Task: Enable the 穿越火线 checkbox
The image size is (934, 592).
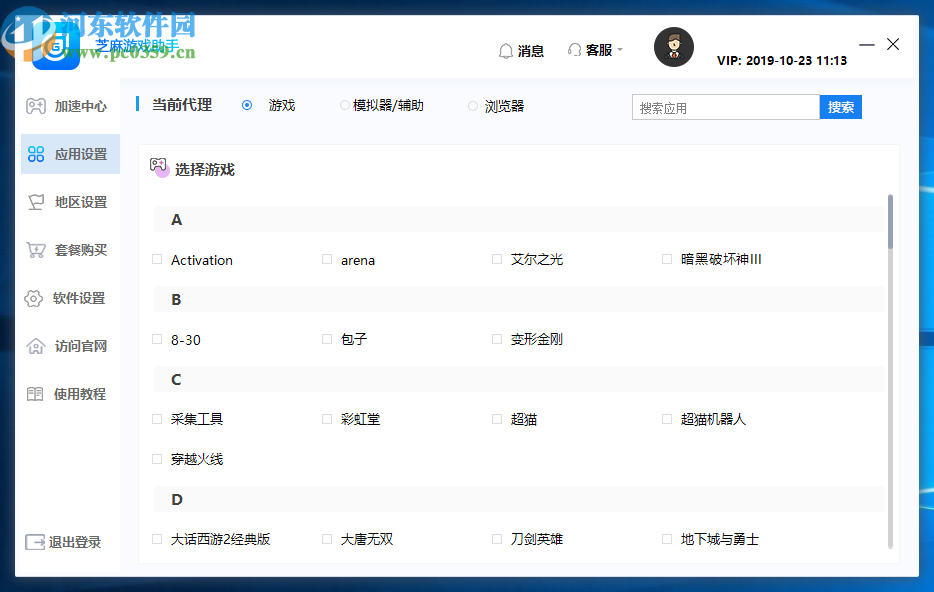Action: click(157, 459)
